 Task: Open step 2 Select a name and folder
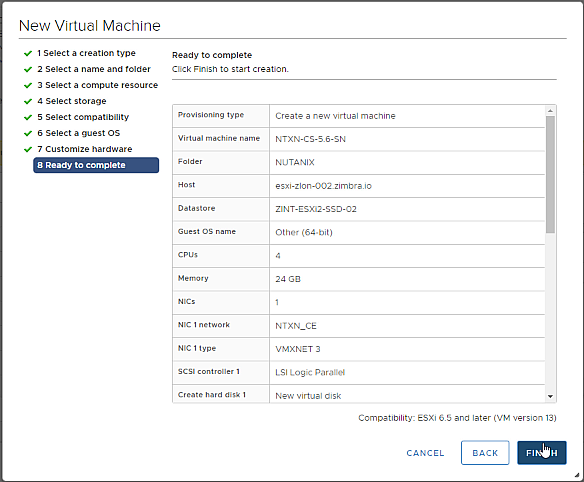pos(94,69)
